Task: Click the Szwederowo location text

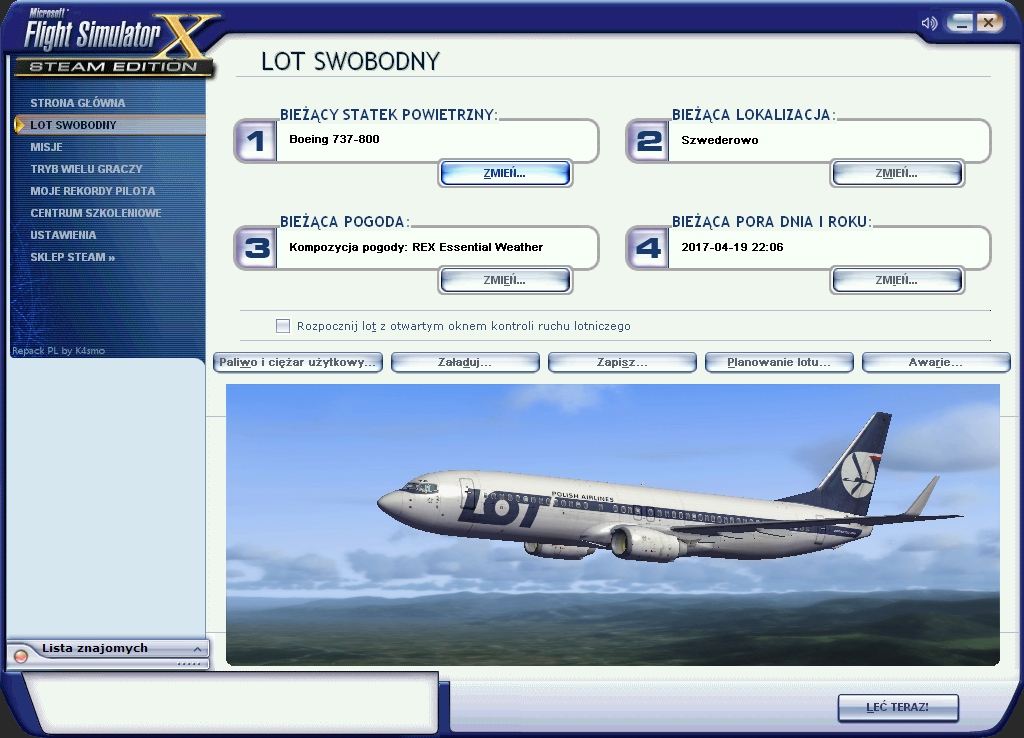Action: [720, 140]
